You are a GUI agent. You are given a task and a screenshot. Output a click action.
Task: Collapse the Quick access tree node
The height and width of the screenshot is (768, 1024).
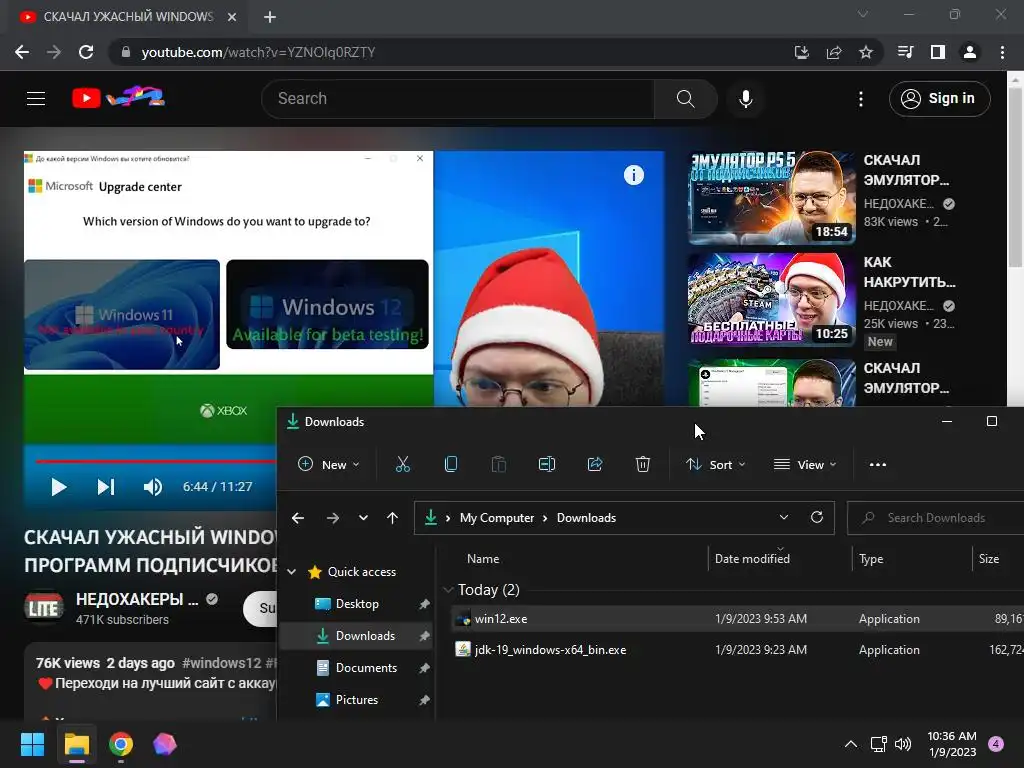click(292, 572)
